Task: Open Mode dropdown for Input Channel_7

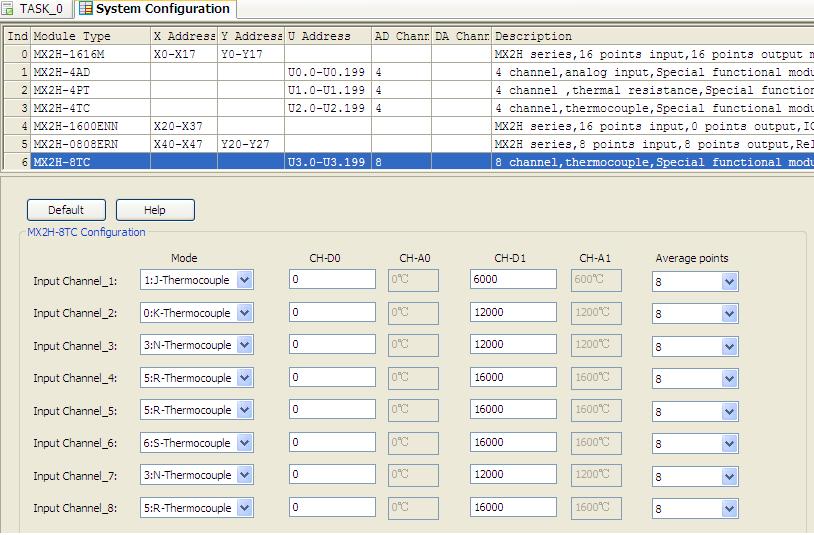Action: point(245,475)
